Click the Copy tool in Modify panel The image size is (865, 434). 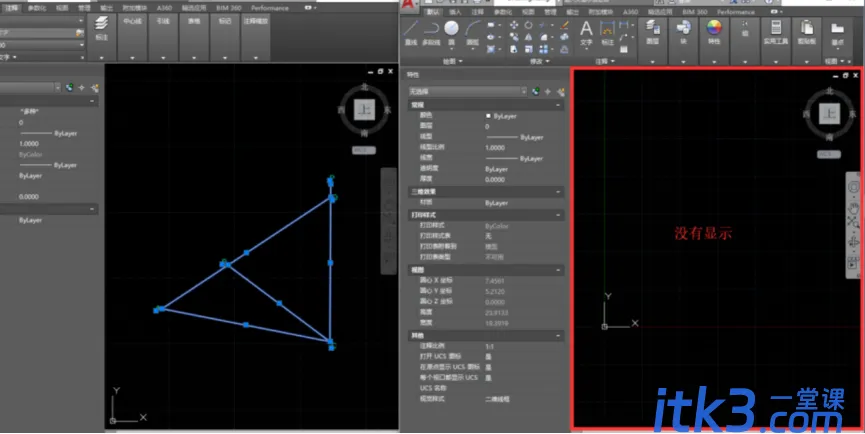[514, 37]
